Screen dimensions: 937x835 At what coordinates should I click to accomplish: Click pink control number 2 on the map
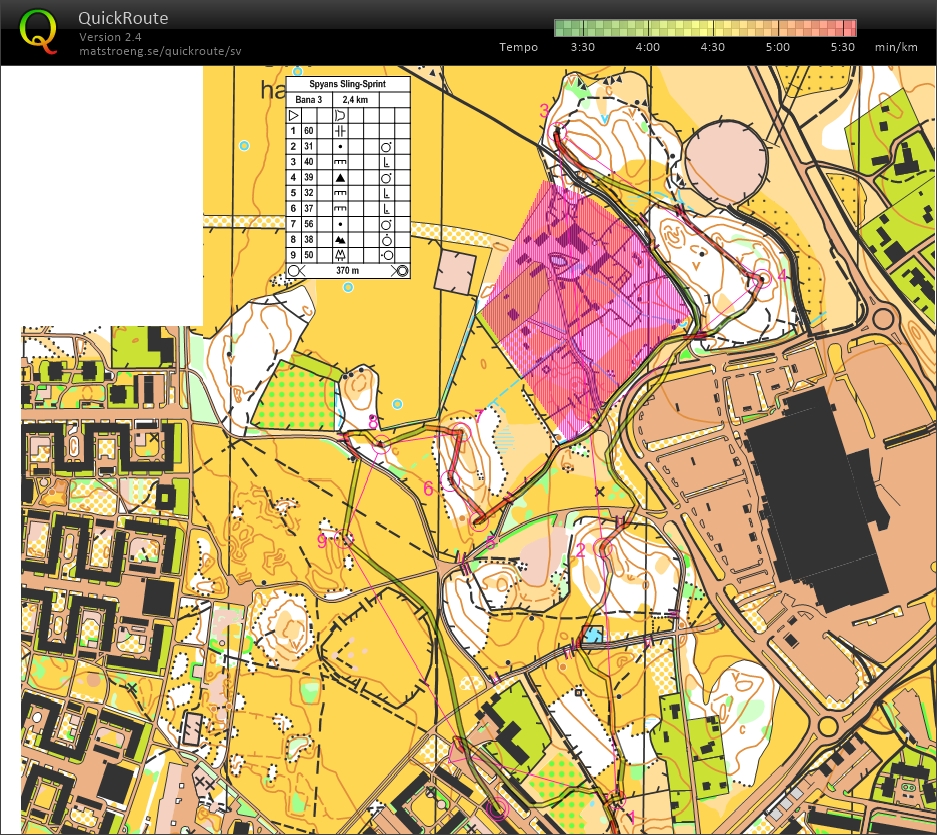click(580, 549)
